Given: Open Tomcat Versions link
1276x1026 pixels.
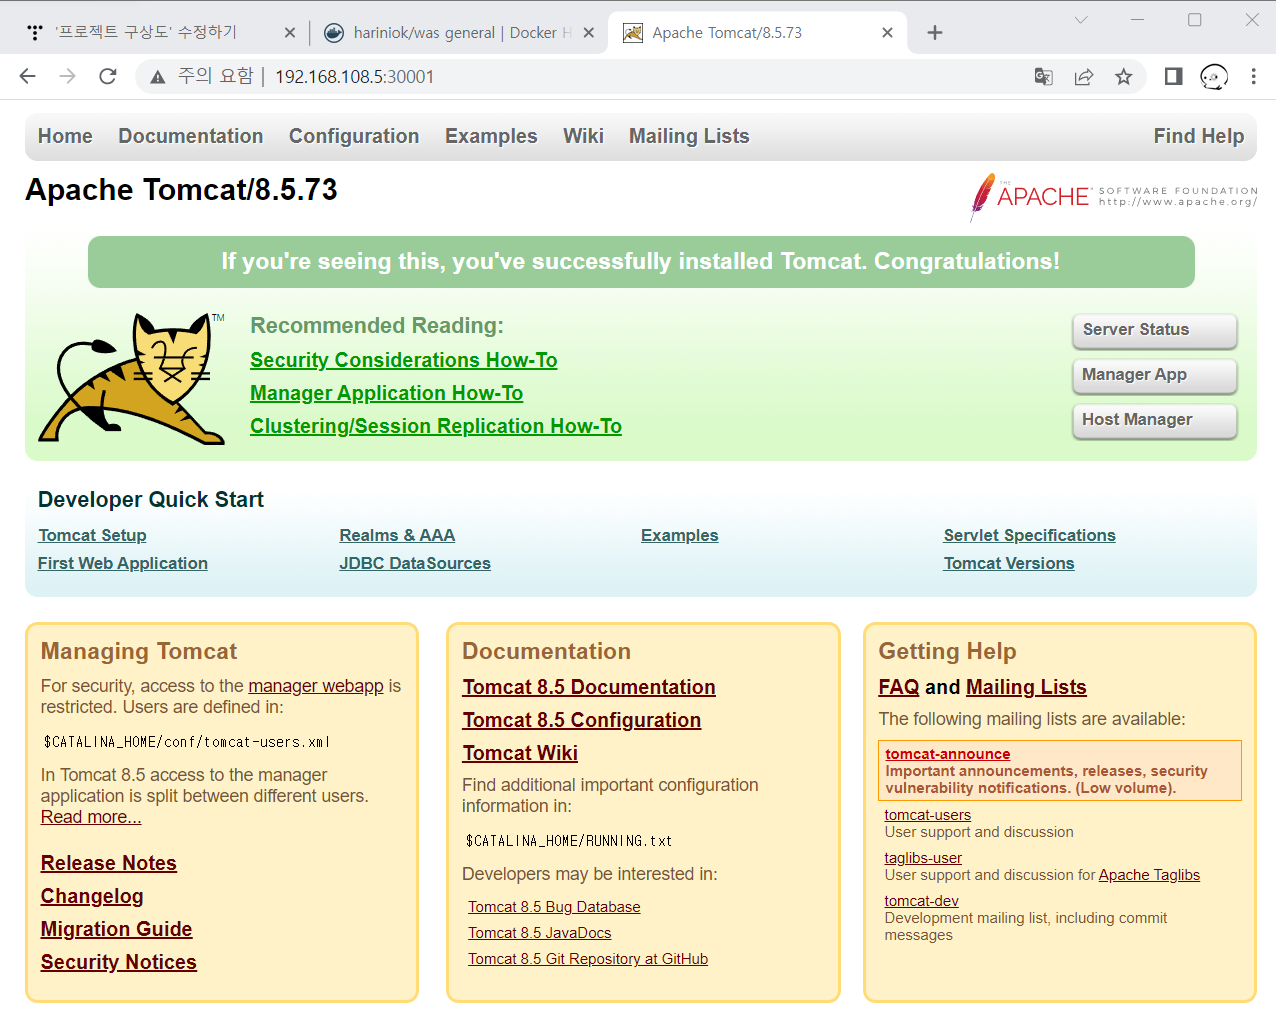Looking at the screenshot, I should [1009, 563].
